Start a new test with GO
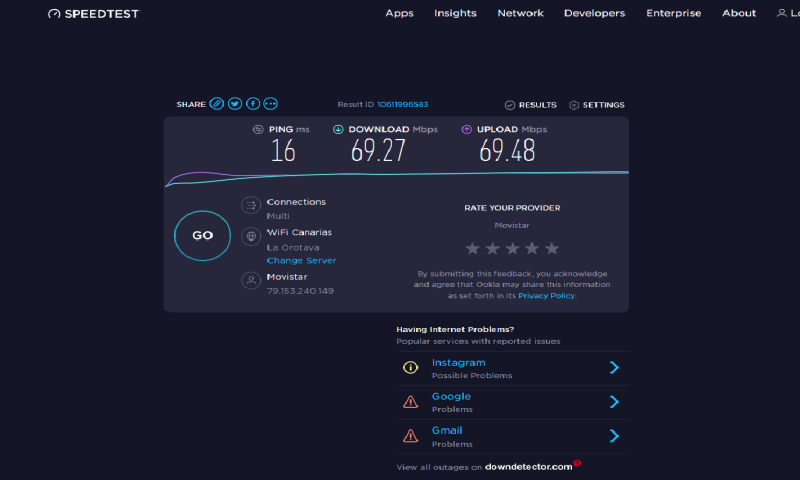Viewport: 800px width, 480px height. 203,236
